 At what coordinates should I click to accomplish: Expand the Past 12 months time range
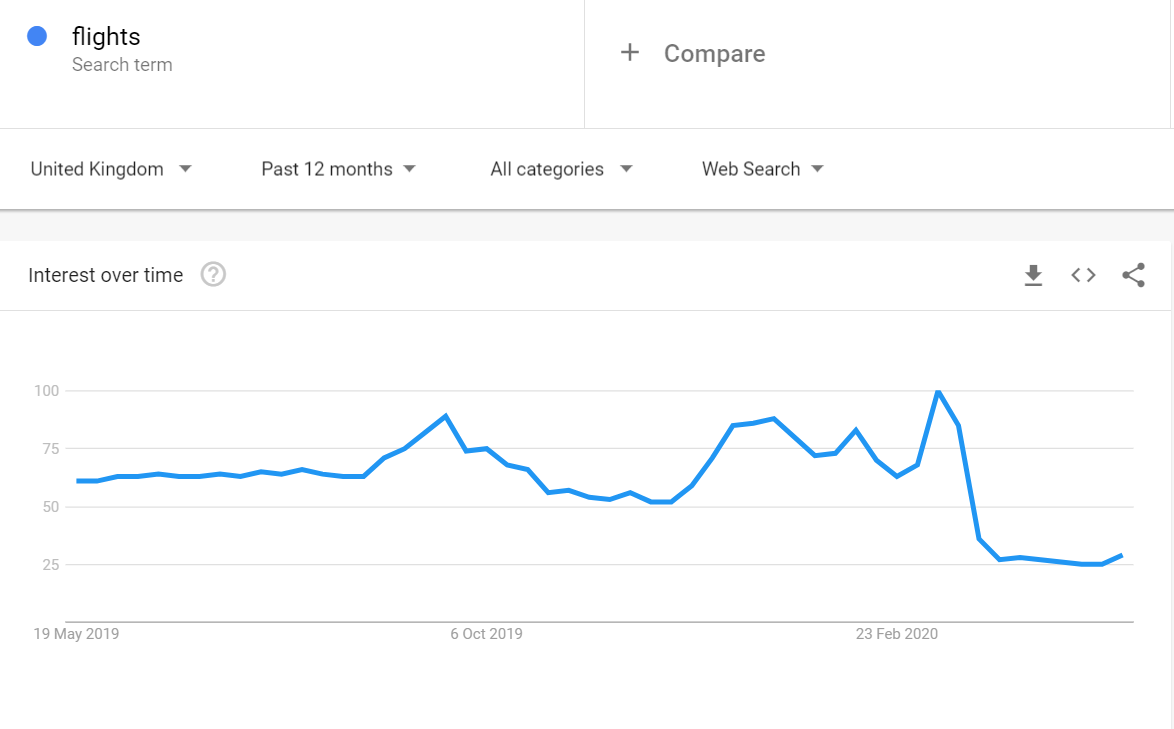(x=338, y=169)
